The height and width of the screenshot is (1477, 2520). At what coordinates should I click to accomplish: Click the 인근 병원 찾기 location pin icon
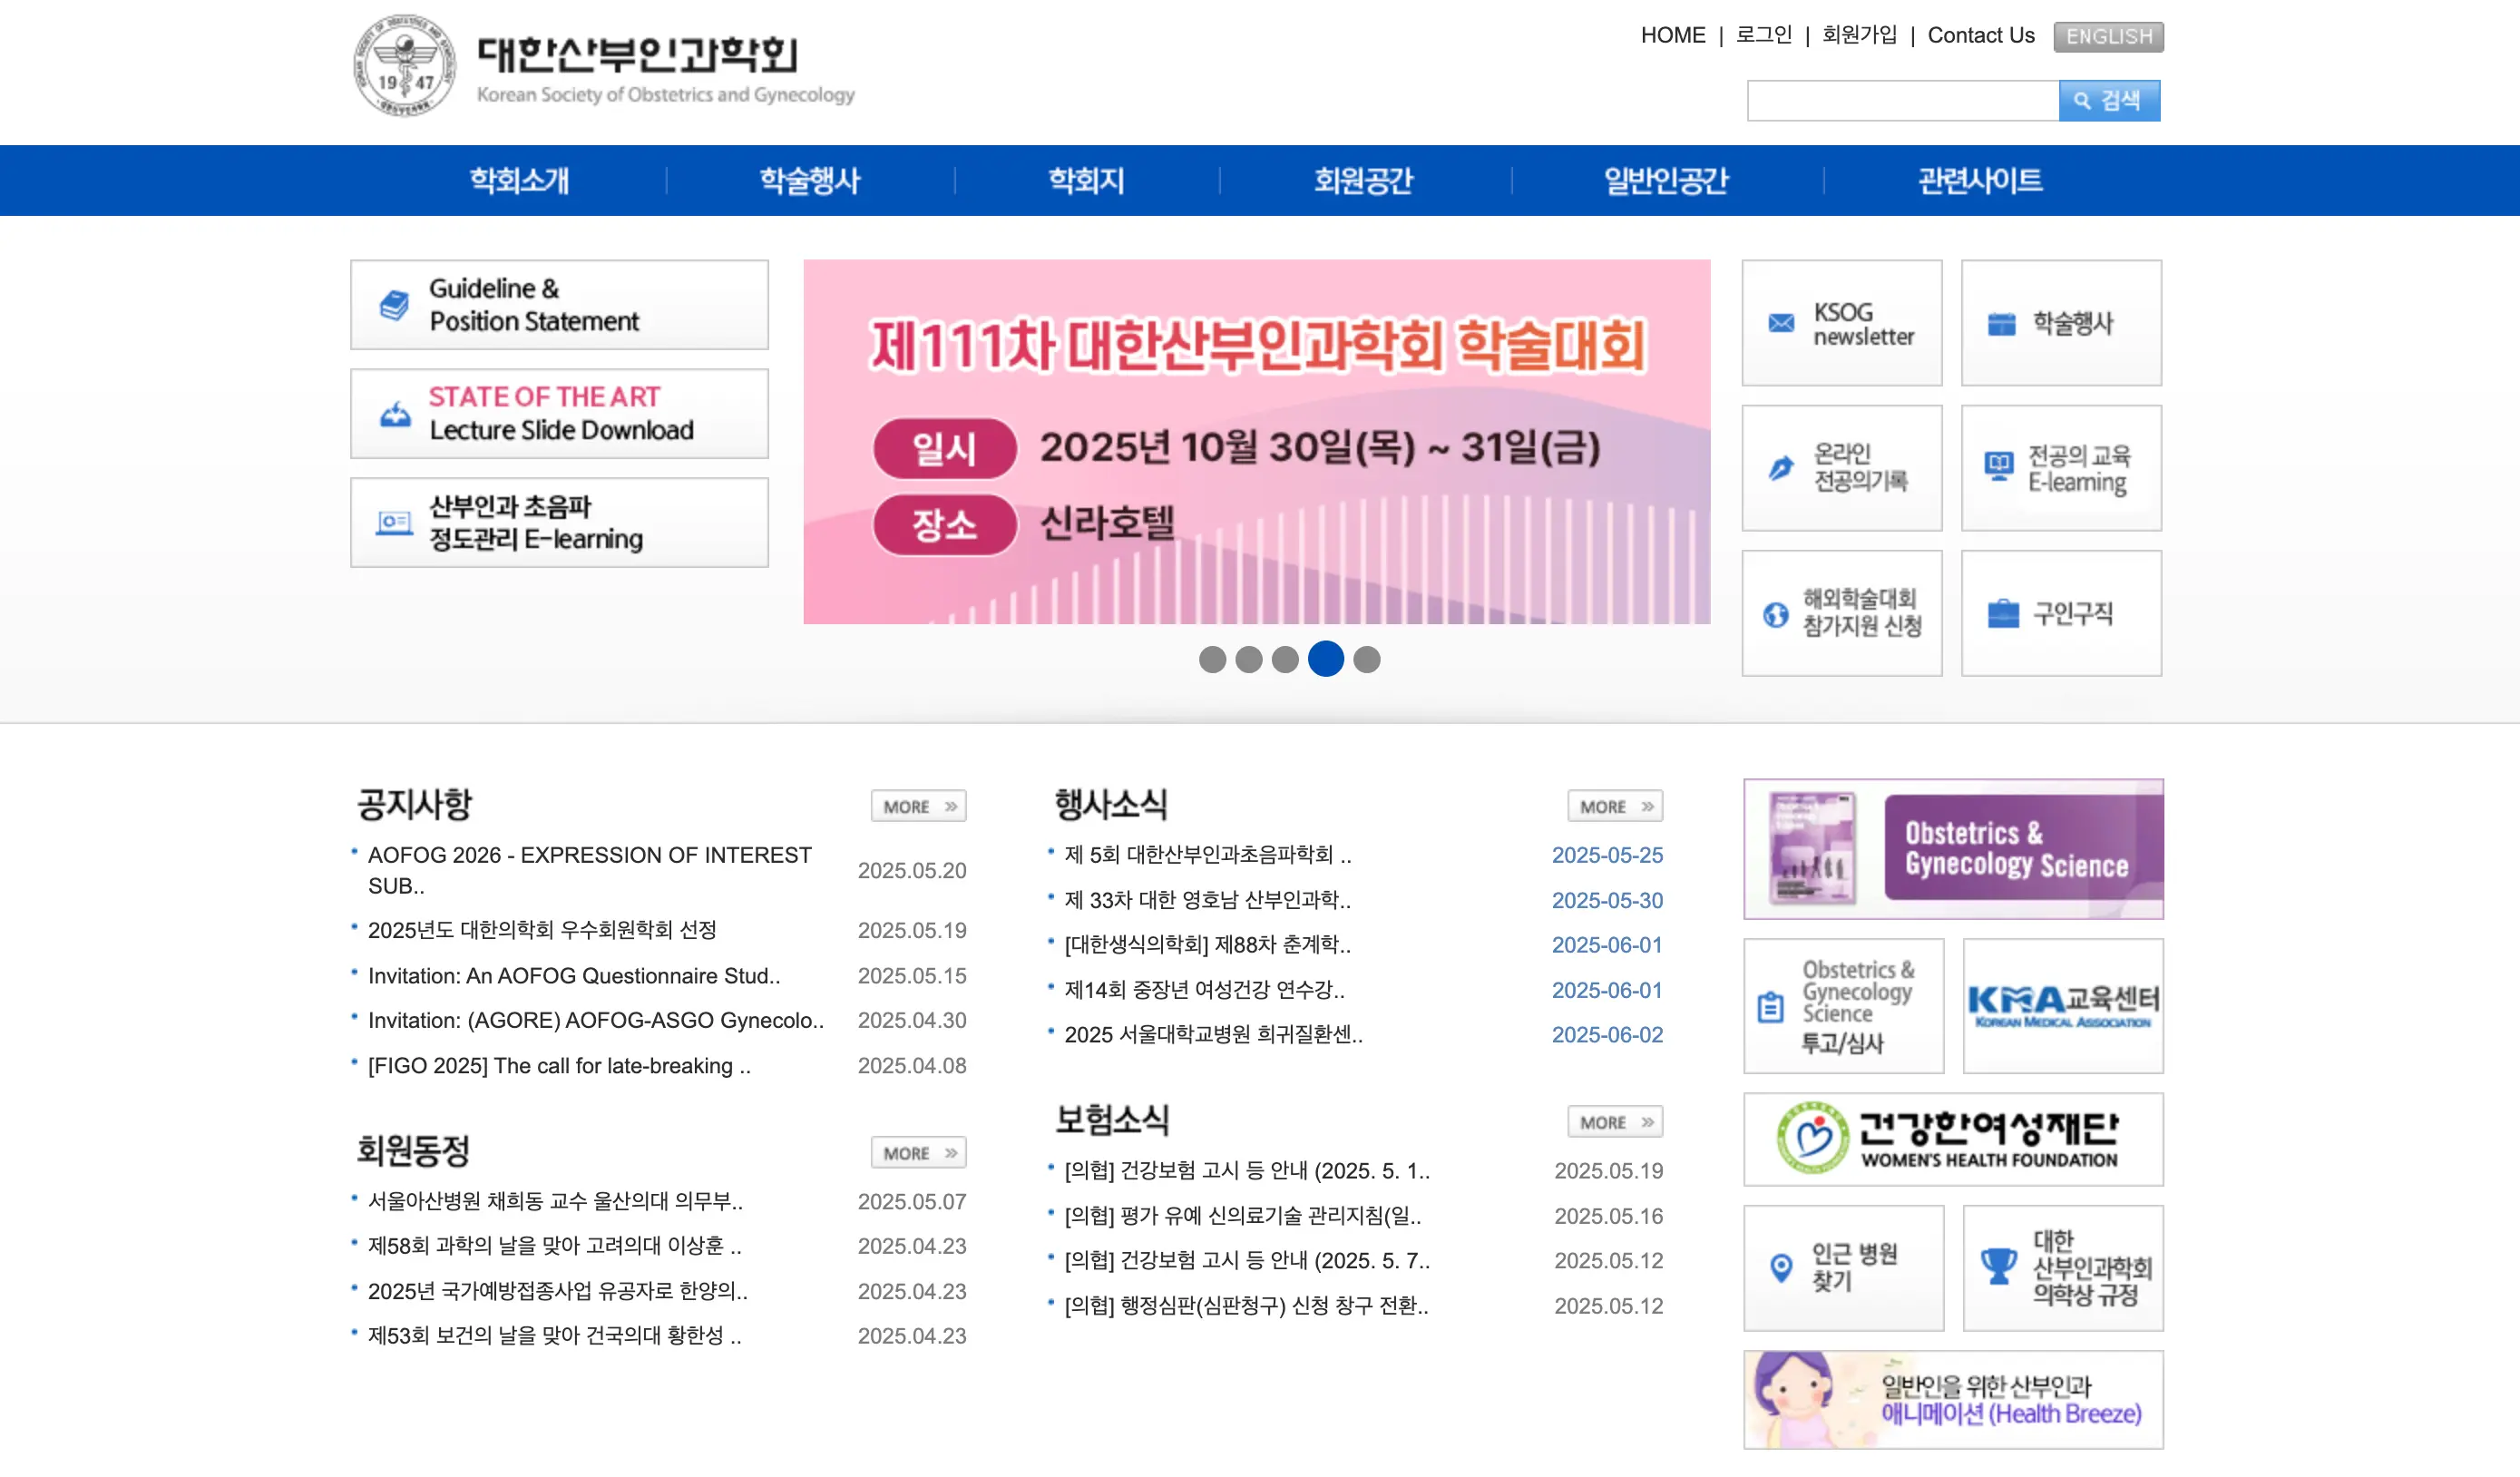pos(1781,1268)
